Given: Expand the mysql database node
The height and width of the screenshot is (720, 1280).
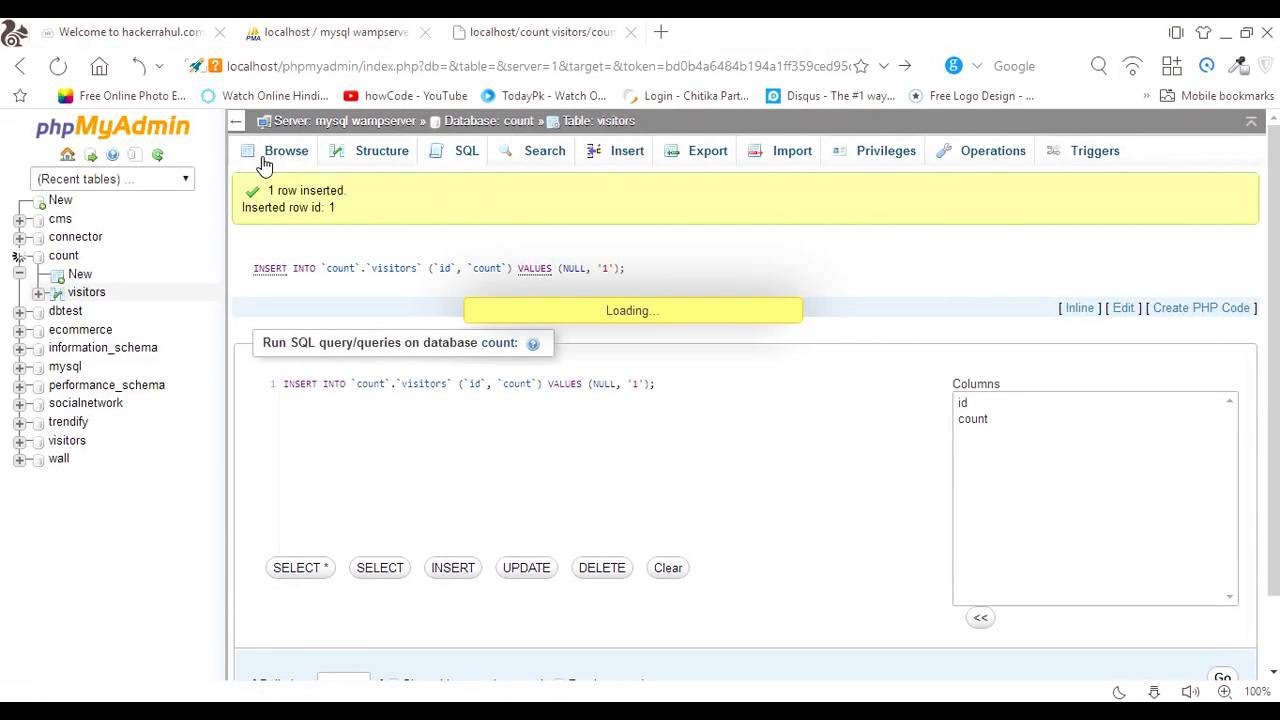Looking at the screenshot, I should 19,367.
